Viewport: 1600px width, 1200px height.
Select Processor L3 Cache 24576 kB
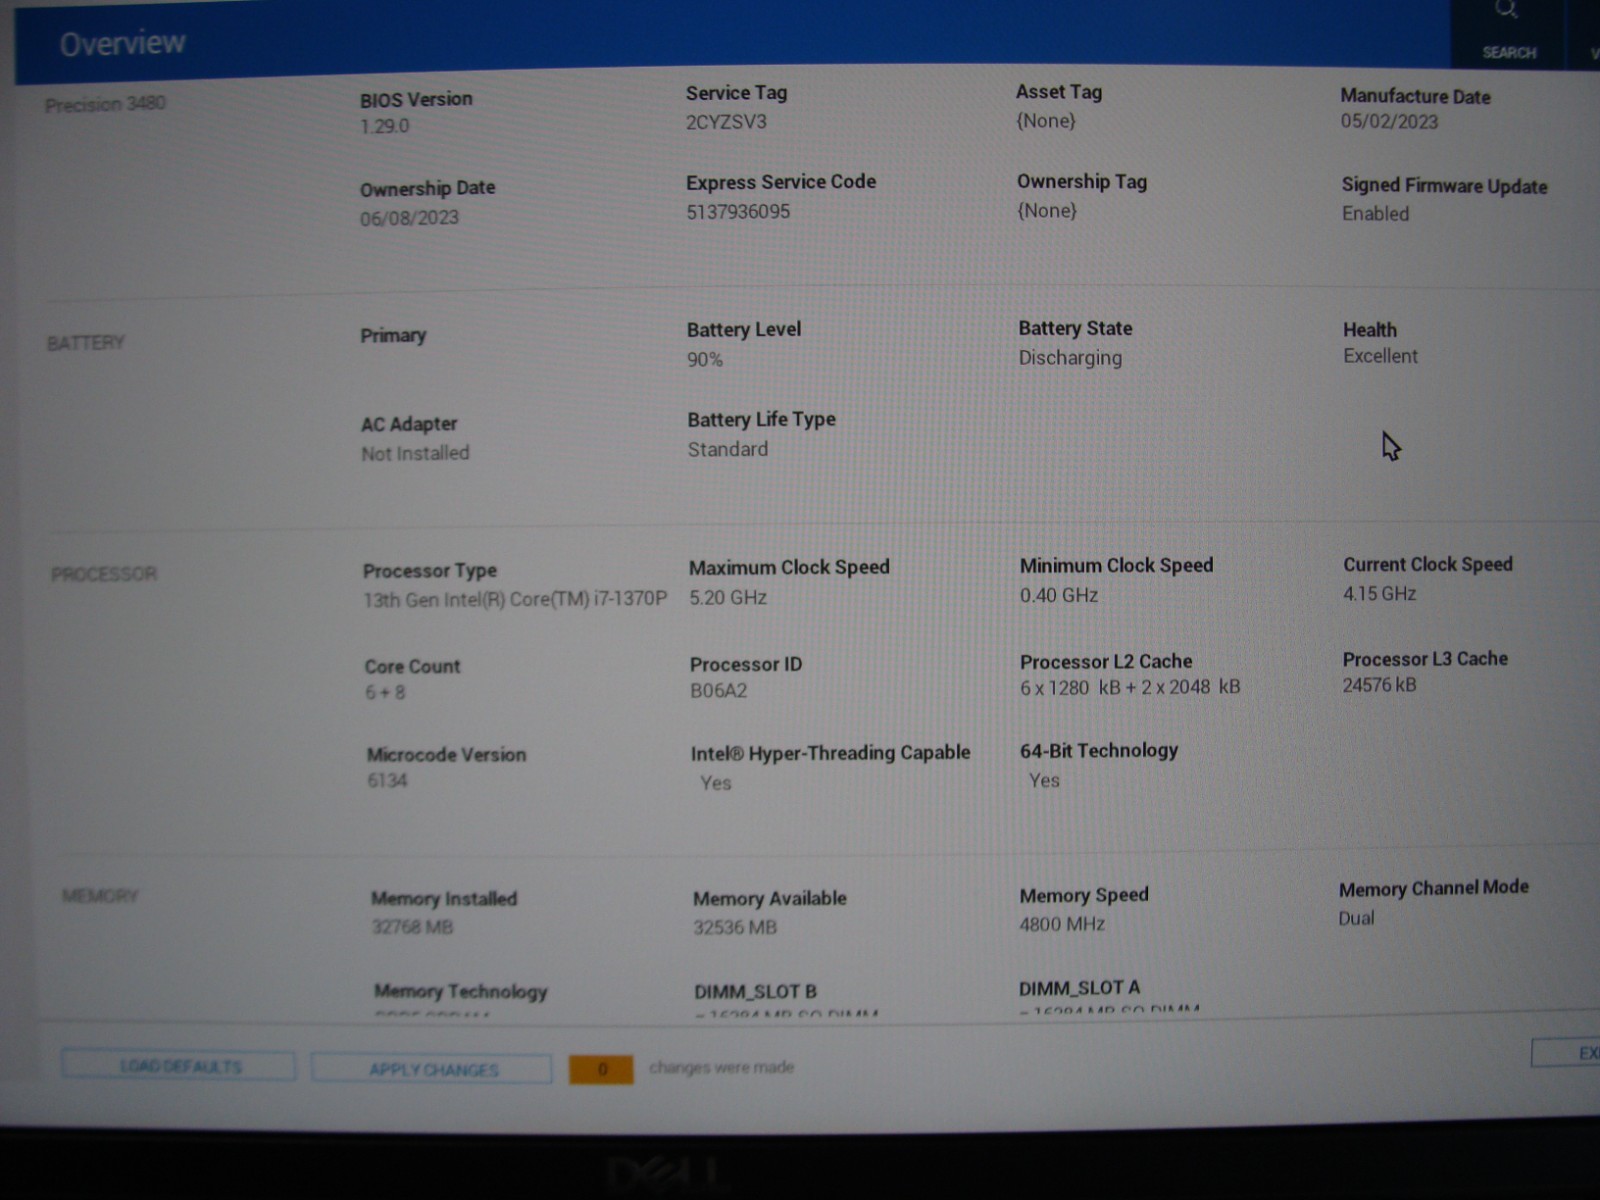1380,685
